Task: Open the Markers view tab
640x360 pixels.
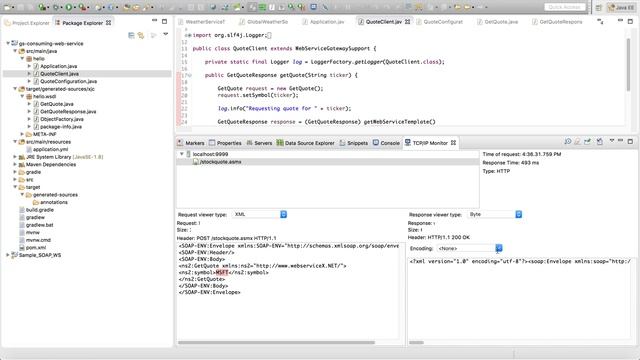Action: coord(191,143)
